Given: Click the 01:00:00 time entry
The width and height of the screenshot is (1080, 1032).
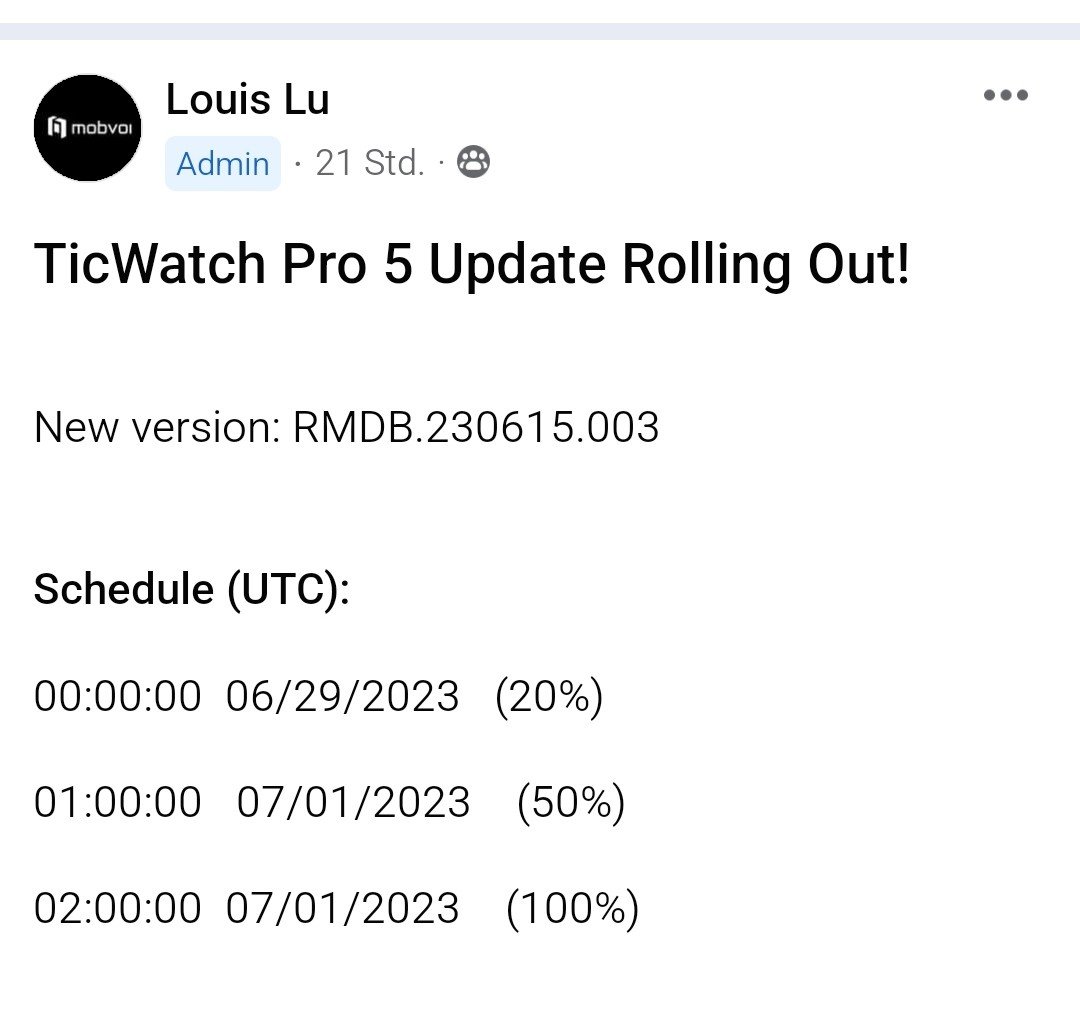Looking at the screenshot, I should [118, 802].
